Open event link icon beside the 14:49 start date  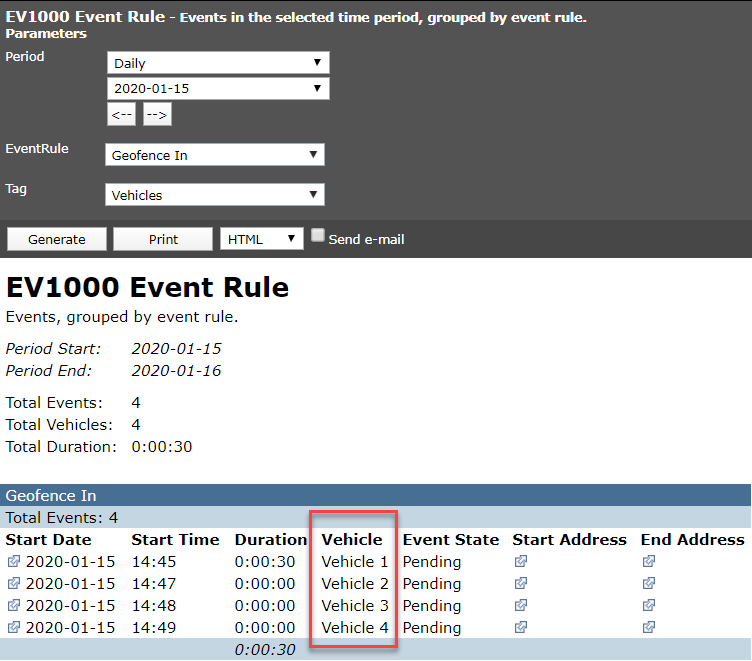pos(14,627)
